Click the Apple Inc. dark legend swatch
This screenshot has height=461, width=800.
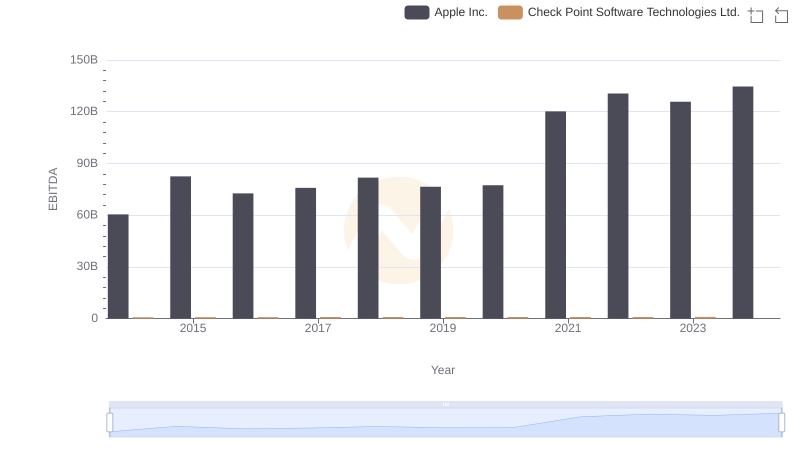tap(417, 12)
